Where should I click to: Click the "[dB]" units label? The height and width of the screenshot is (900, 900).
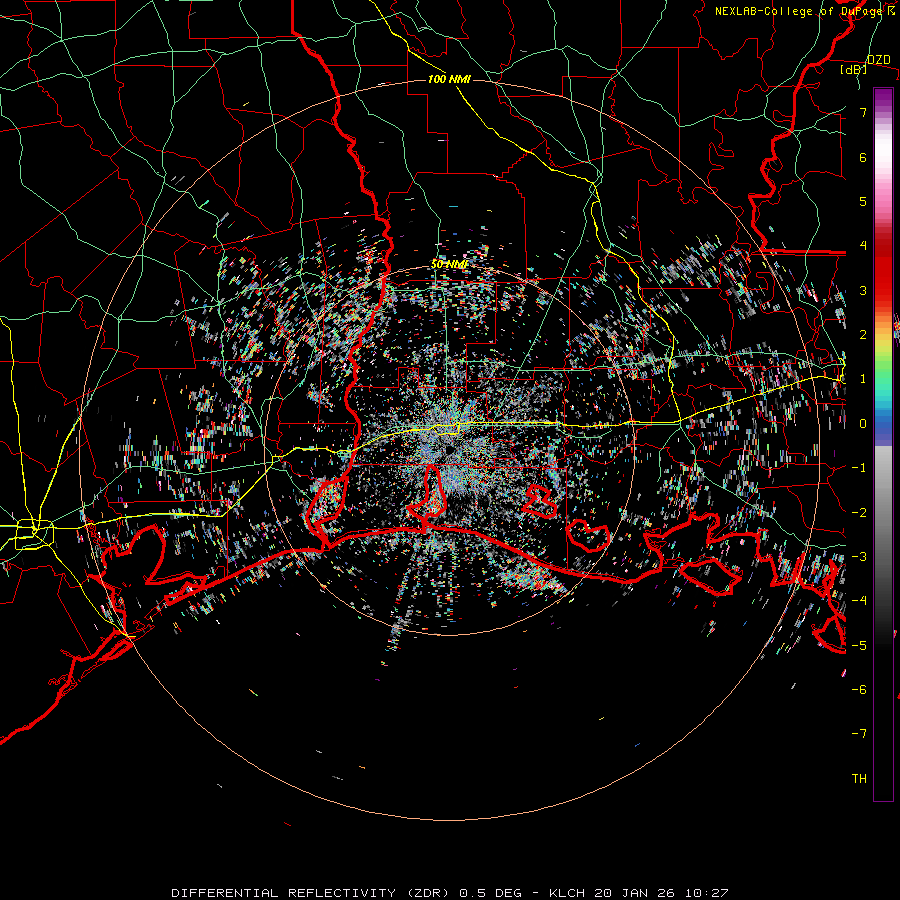(854, 70)
